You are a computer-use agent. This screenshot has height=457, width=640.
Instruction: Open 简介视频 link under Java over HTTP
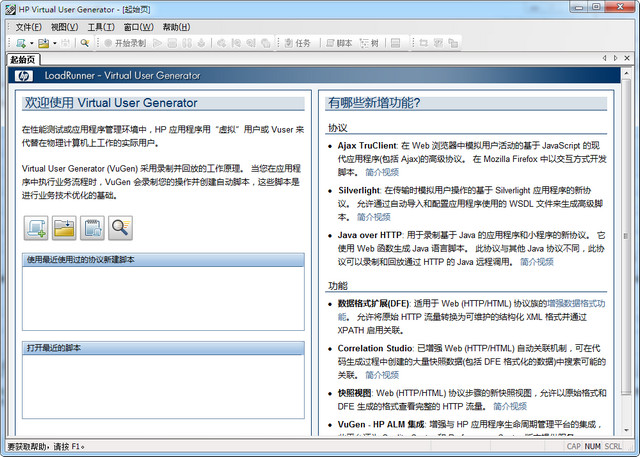click(537, 262)
